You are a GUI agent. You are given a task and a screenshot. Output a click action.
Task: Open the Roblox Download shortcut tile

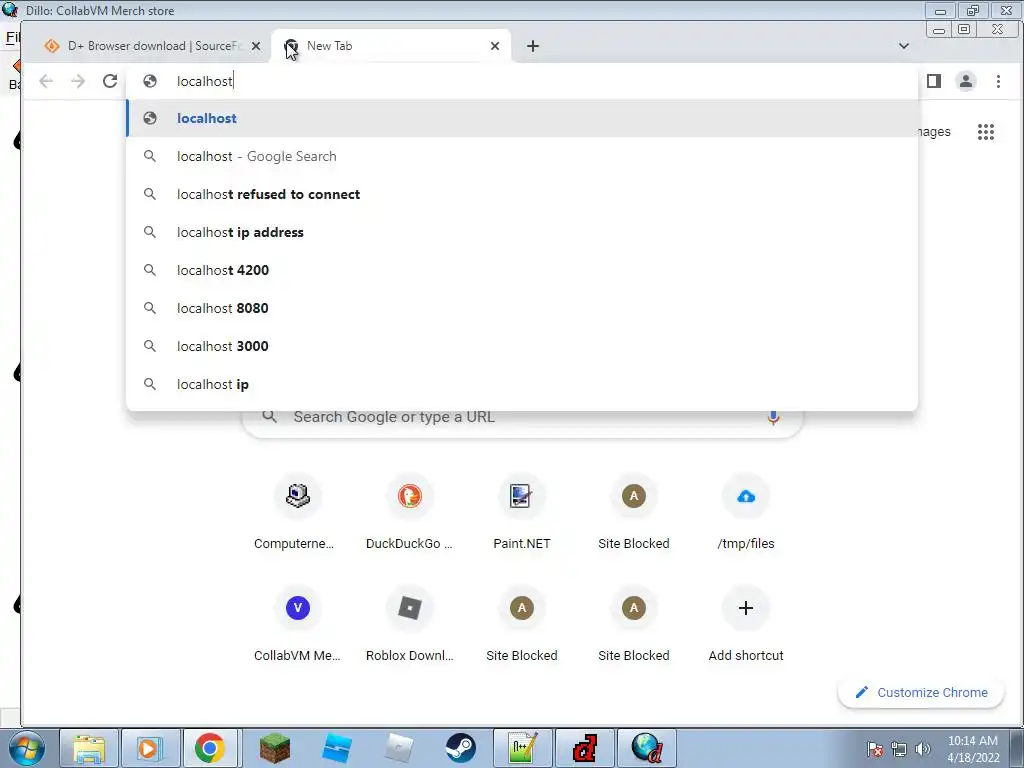409,625
